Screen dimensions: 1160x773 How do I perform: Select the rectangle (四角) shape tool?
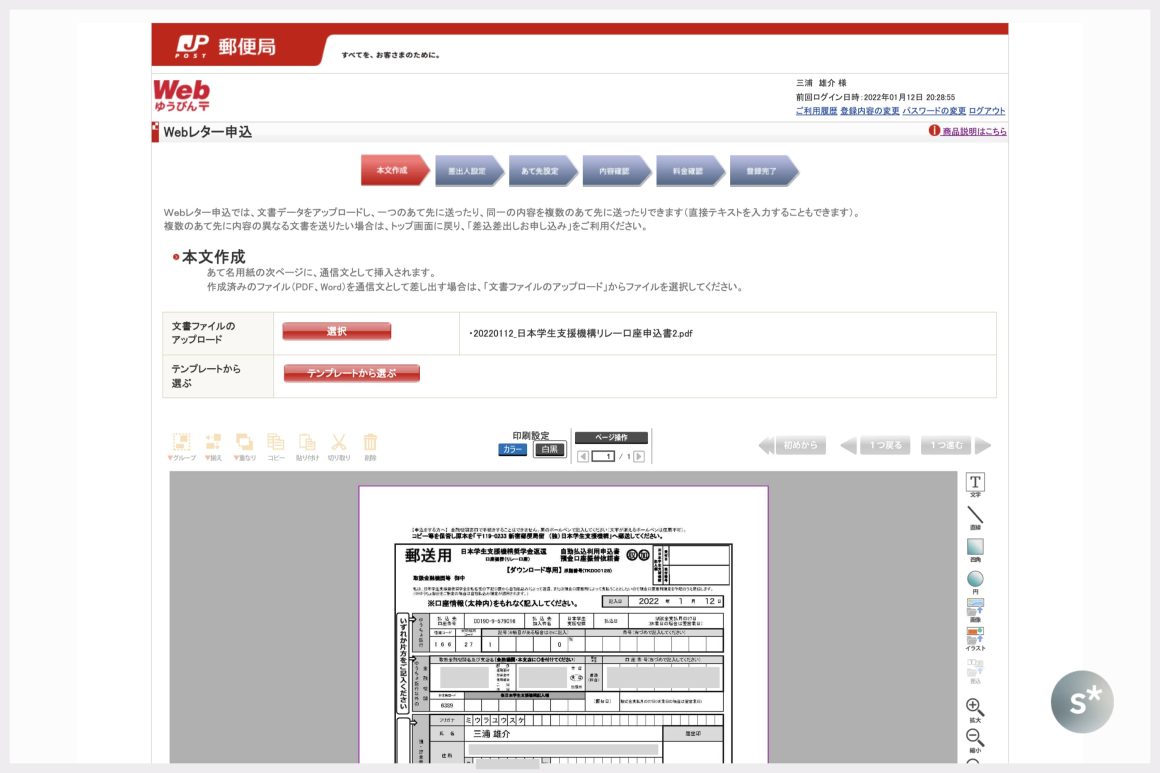coord(974,548)
